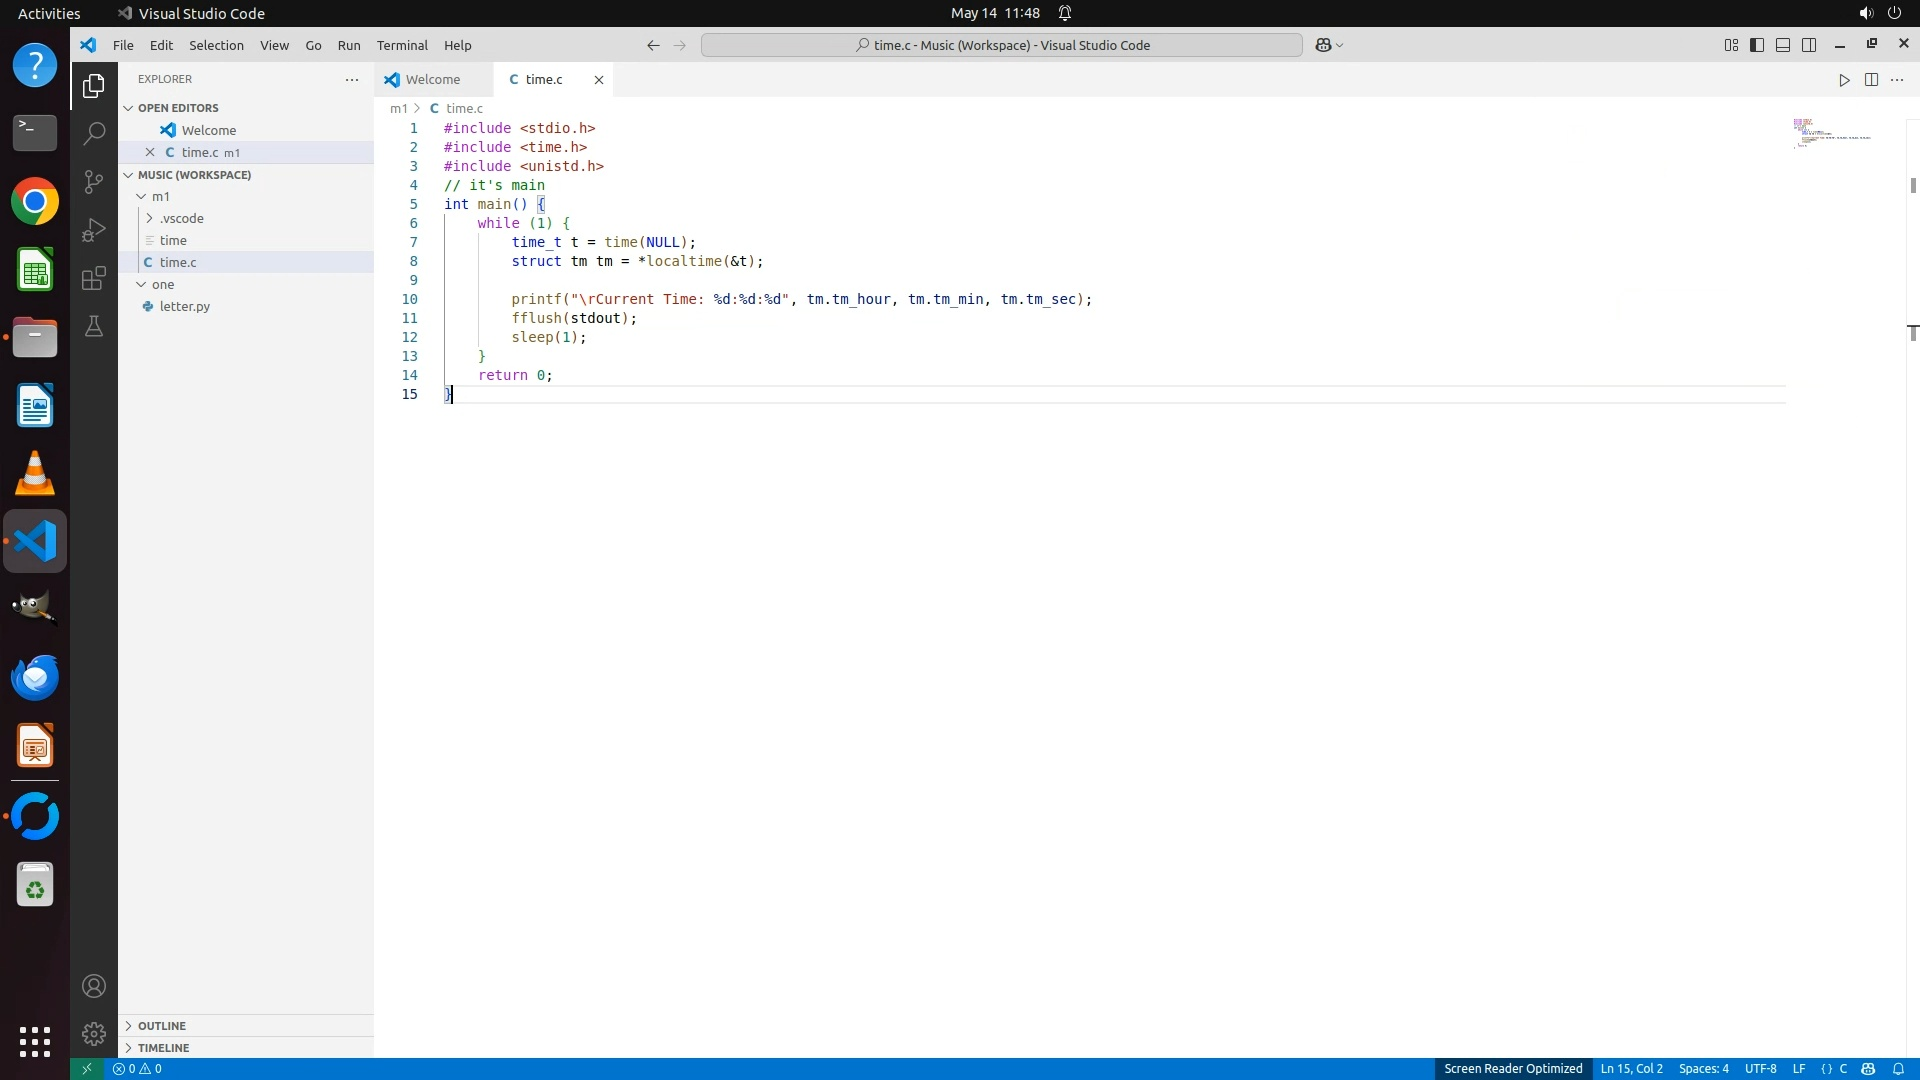Open the Accounts icon
The width and height of the screenshot is (1920, 1080).
(94, 986)
